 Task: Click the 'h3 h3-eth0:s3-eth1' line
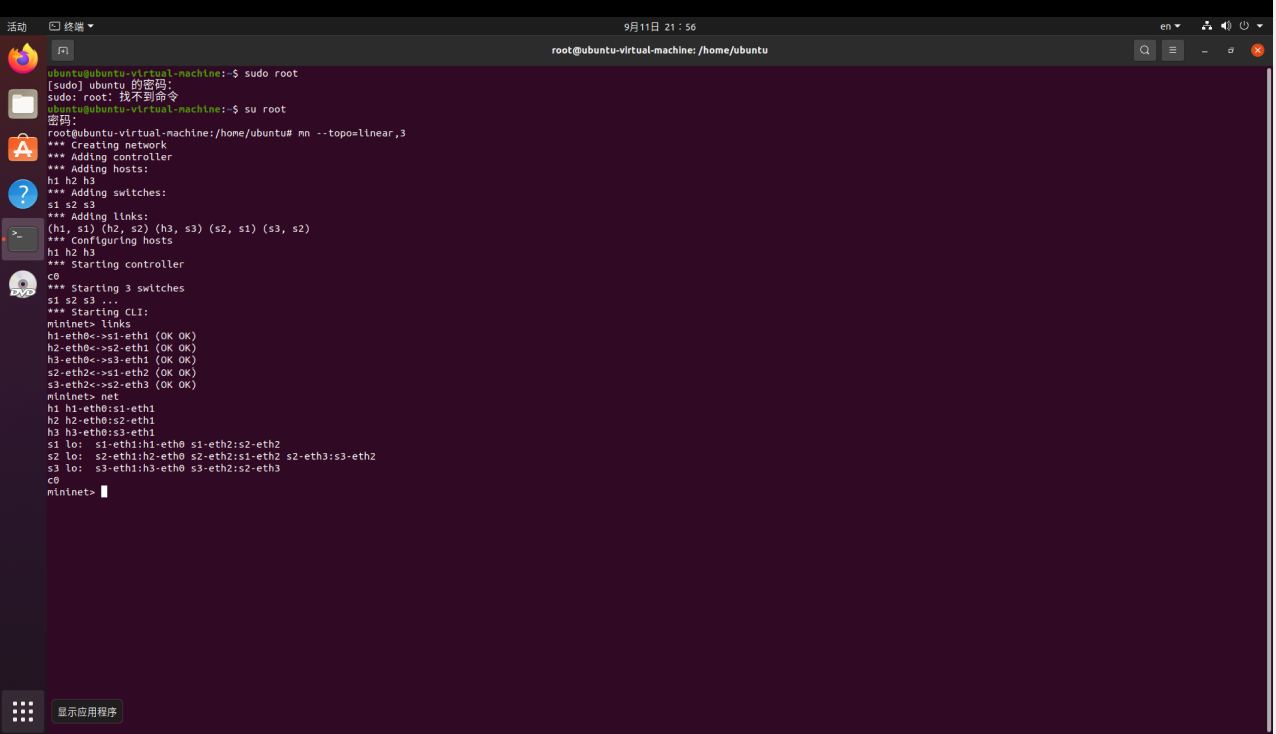[x=101, y=432]
